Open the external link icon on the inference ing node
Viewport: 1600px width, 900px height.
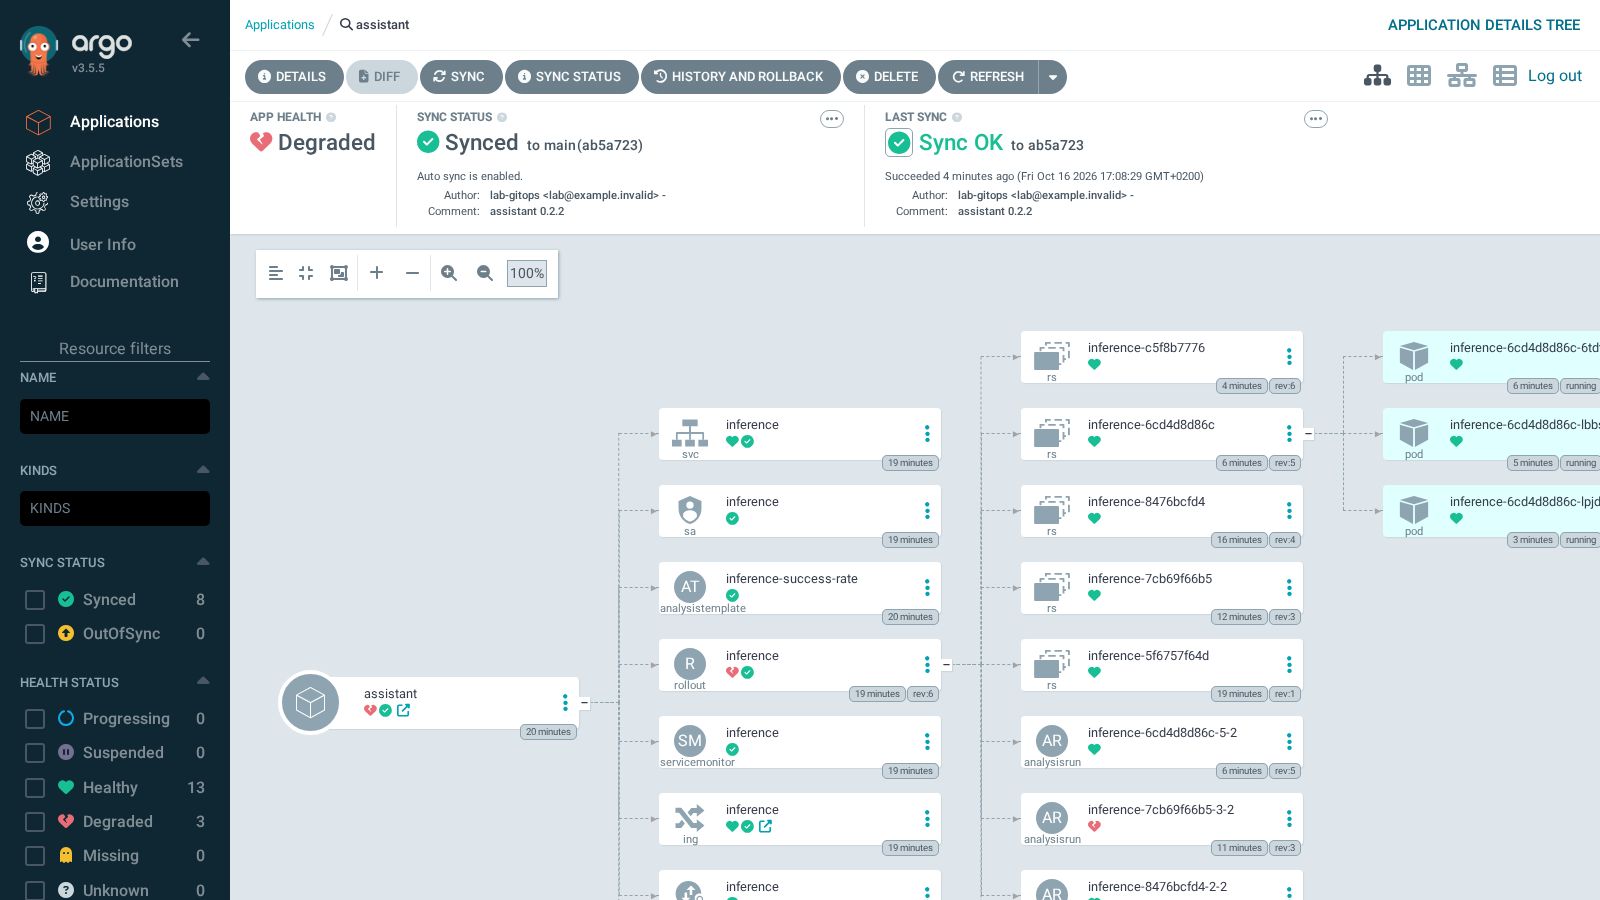point(765,826)
